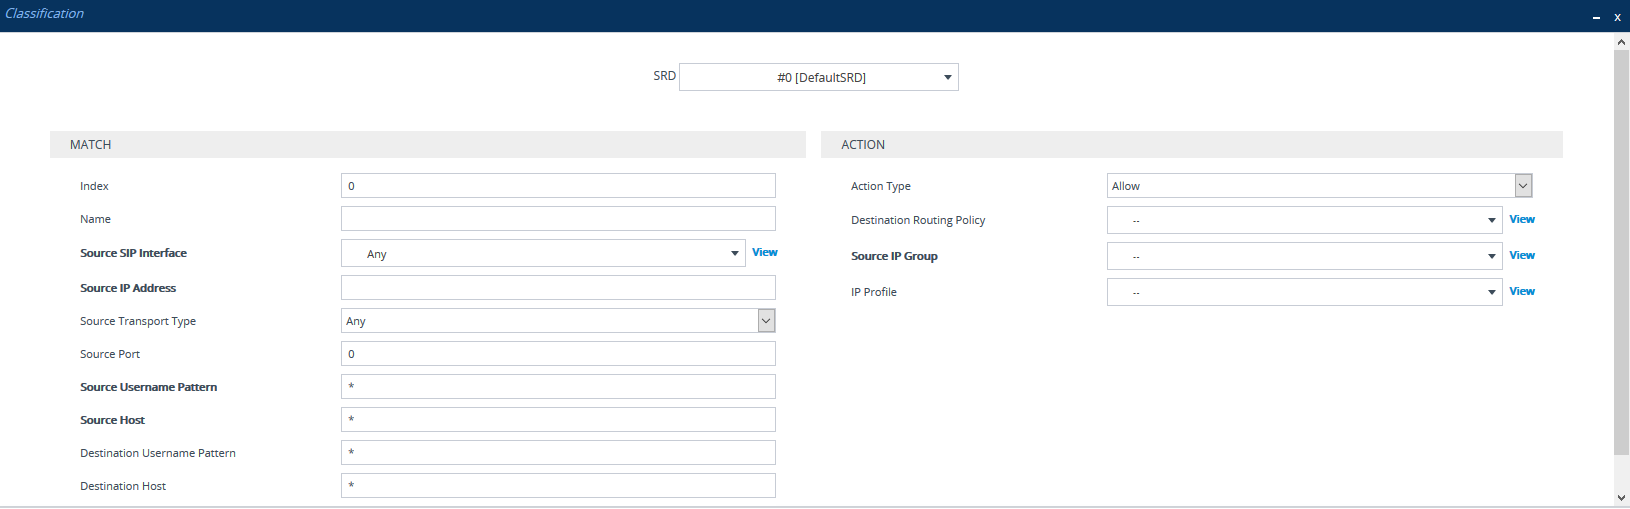Expand the Source IP Group dropdown
This screenshot has width=1630, height=509.
coord(1304,256)
